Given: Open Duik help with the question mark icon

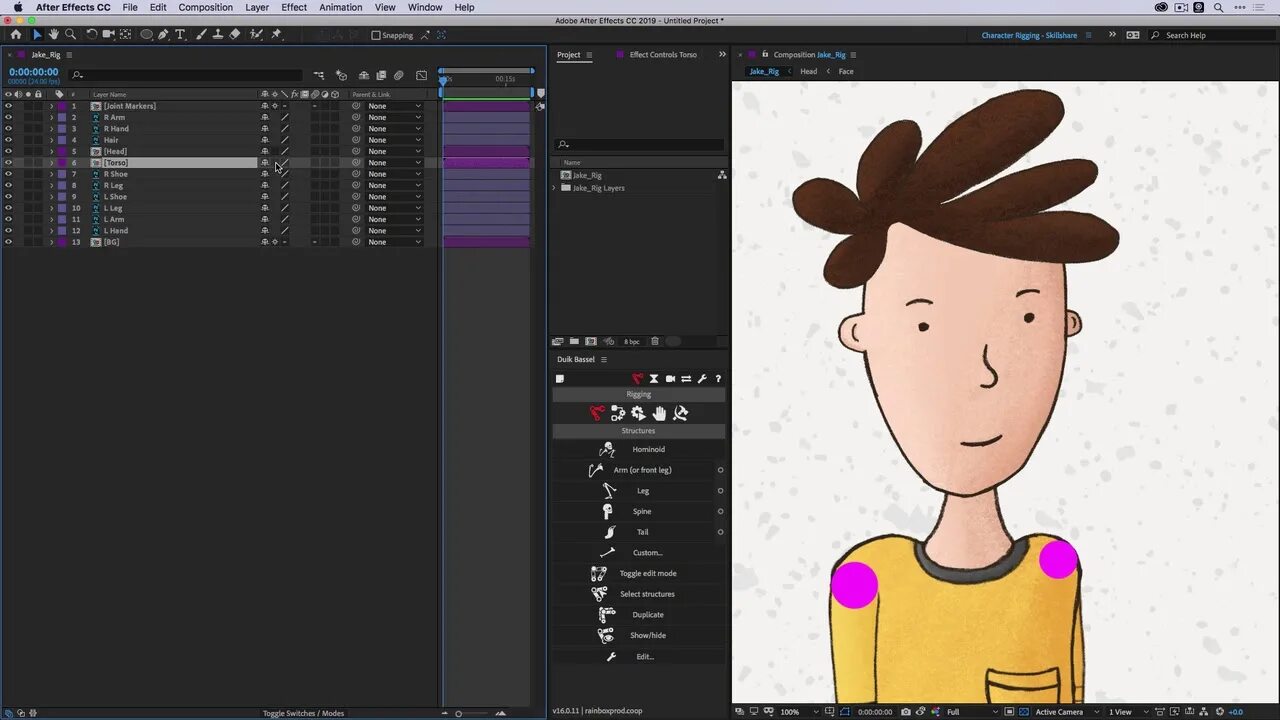Looking at the screenshot, I should (718, 378).
